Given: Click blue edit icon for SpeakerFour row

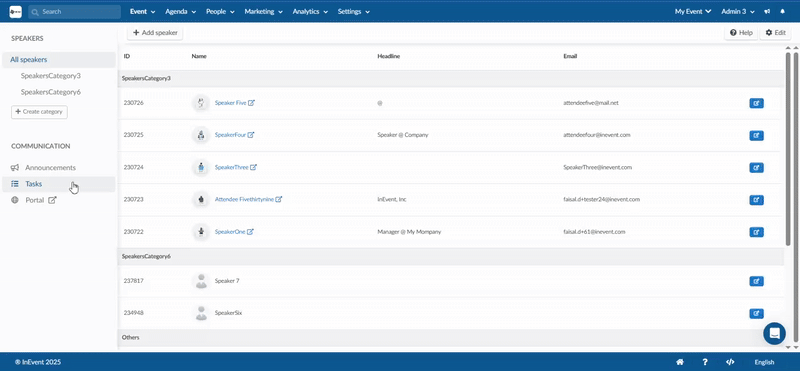Looking at the screenshot, I should (756, 135).
